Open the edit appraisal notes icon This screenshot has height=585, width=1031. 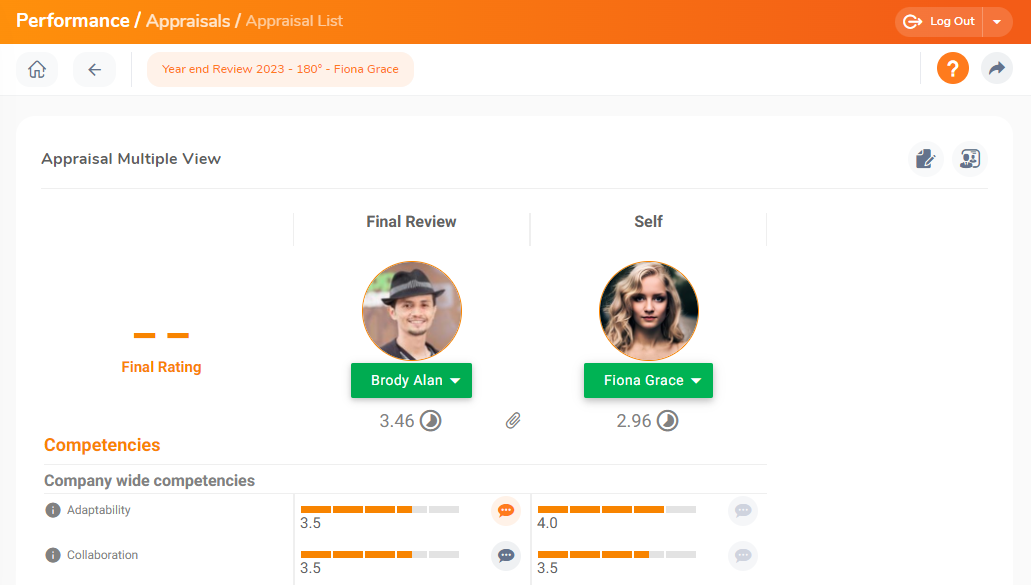[x=926, y=158]
